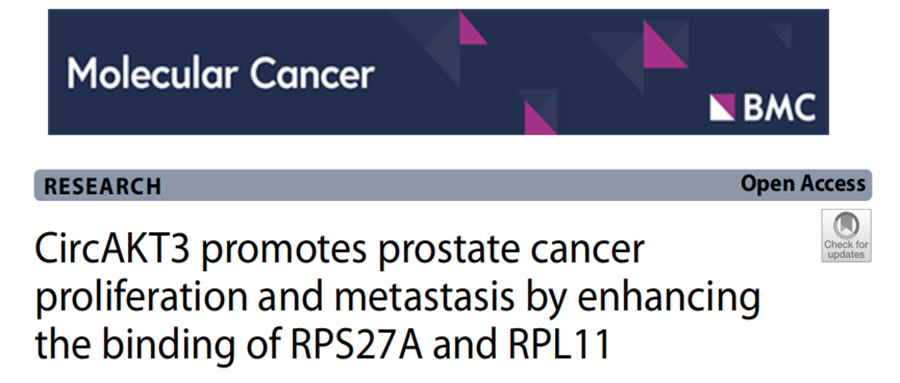Screen dimensions: 900x383
Task: Click the small dark triangle in the banner's right corner
Action: [781, 34]
